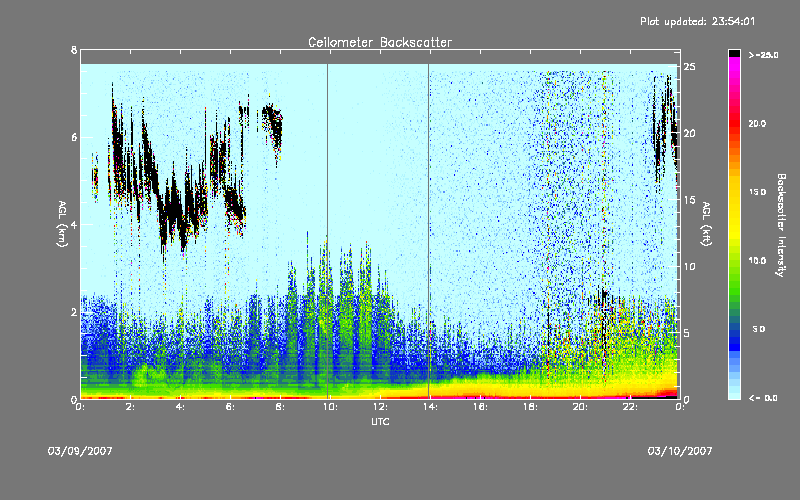
Task: Click the x-axis tick label '2:'
Action: point(130,407)
